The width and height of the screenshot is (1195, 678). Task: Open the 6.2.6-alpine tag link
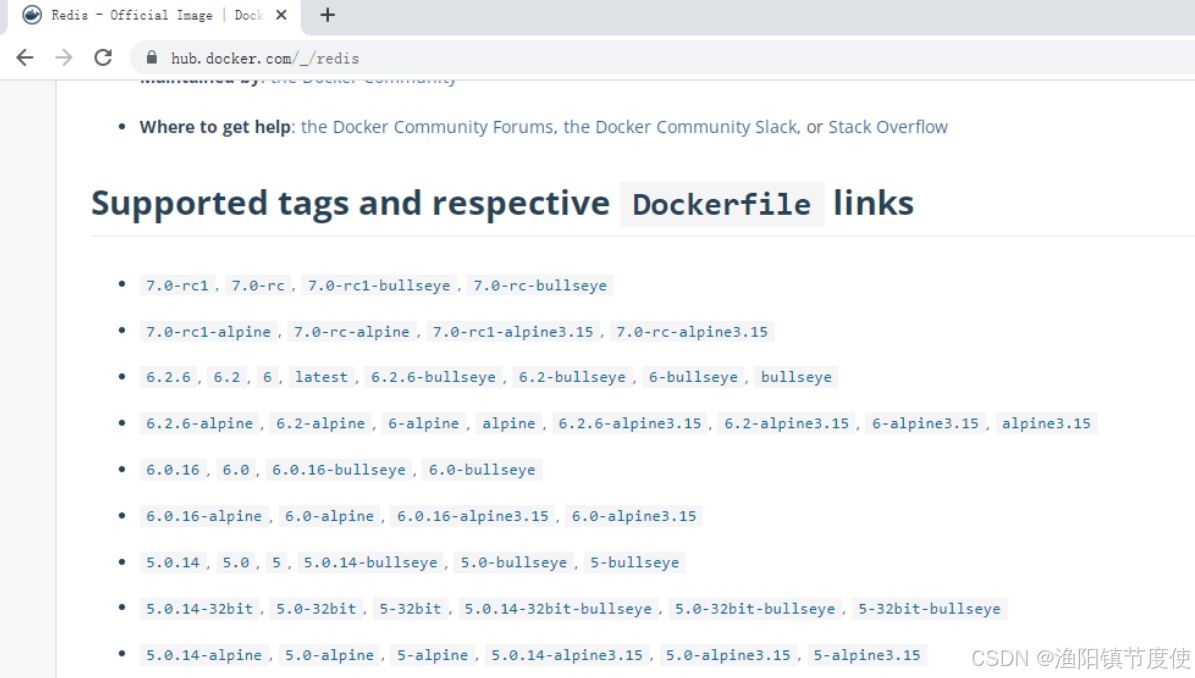point(199,424)
